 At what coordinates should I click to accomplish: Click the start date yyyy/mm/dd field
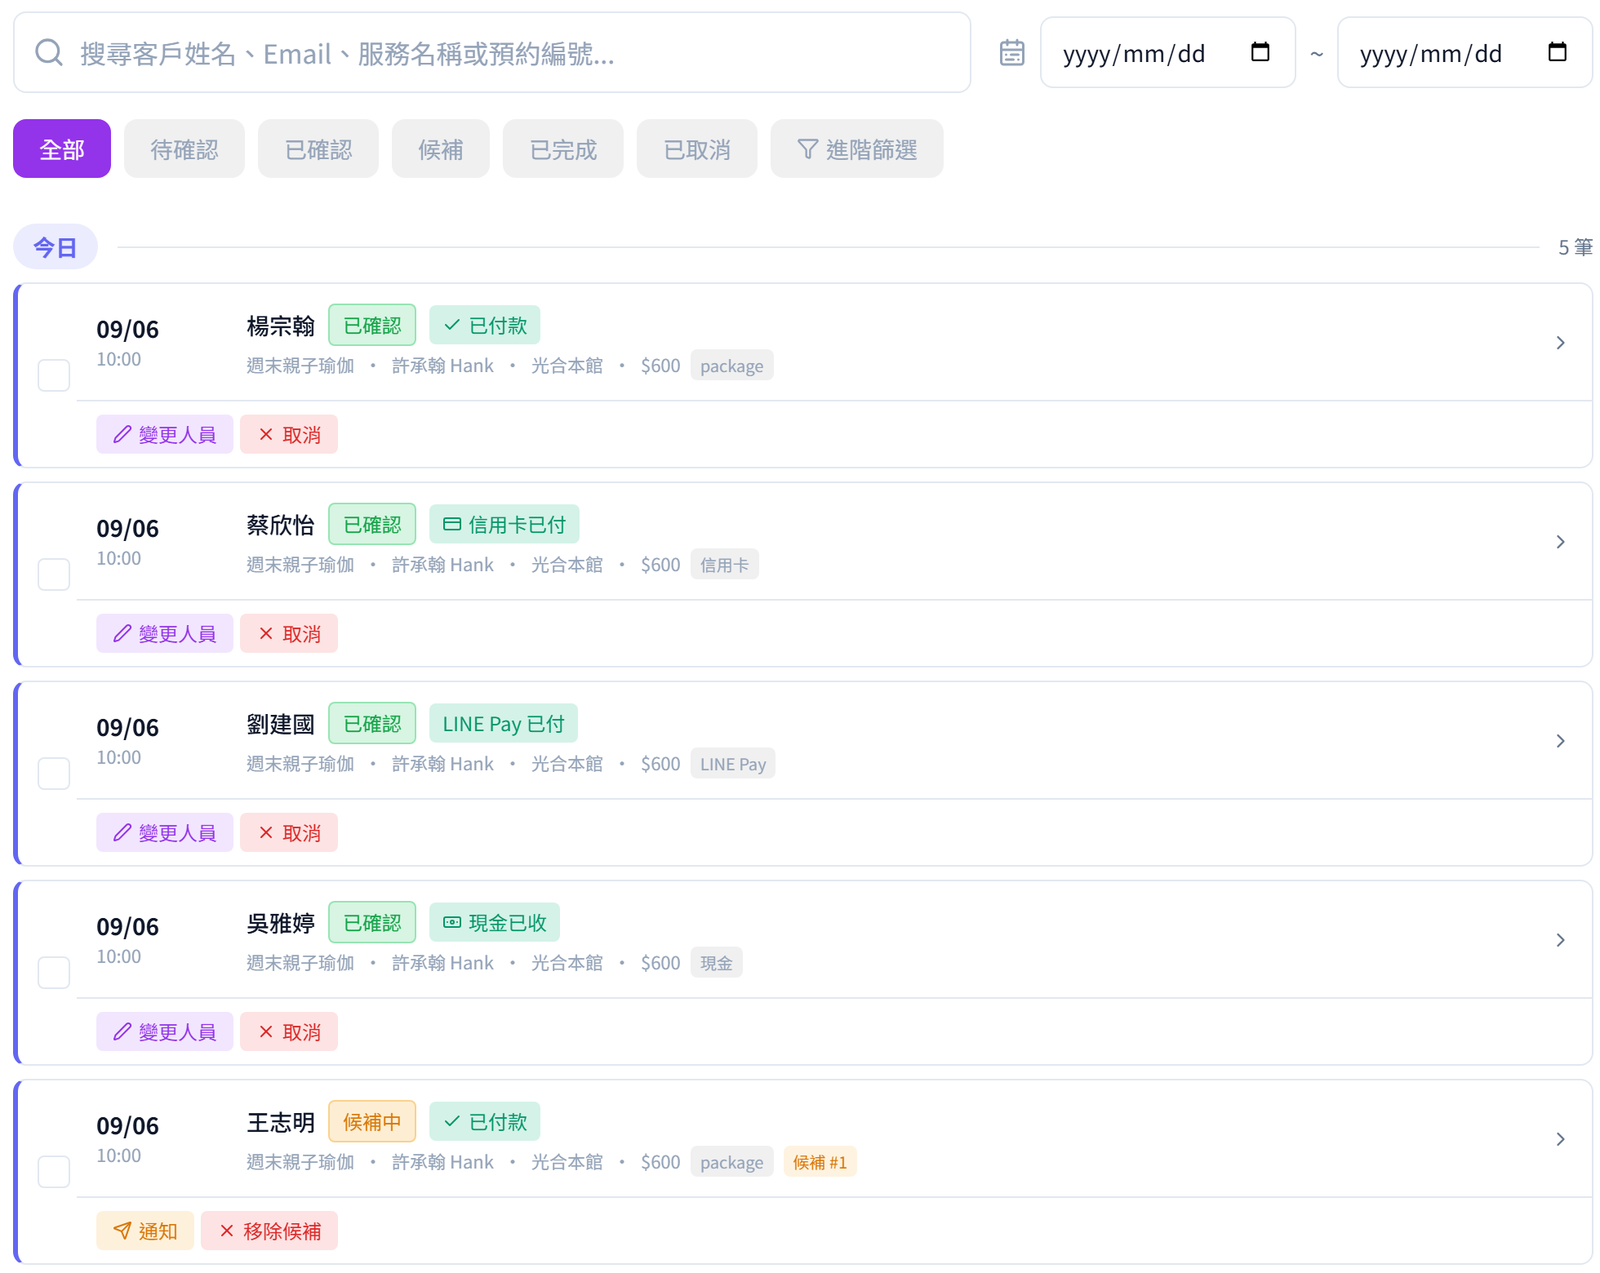1168,52
